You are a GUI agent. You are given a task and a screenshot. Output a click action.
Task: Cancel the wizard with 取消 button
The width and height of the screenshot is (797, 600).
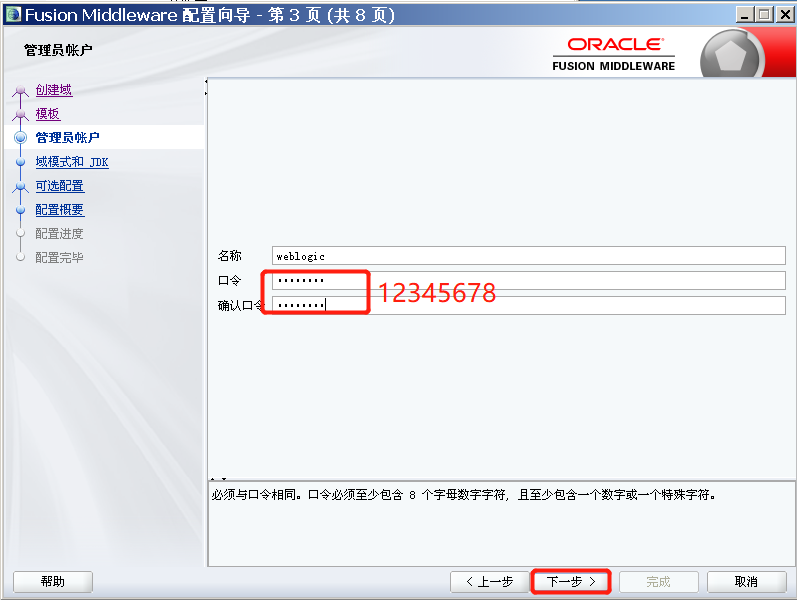pos(746,582)
